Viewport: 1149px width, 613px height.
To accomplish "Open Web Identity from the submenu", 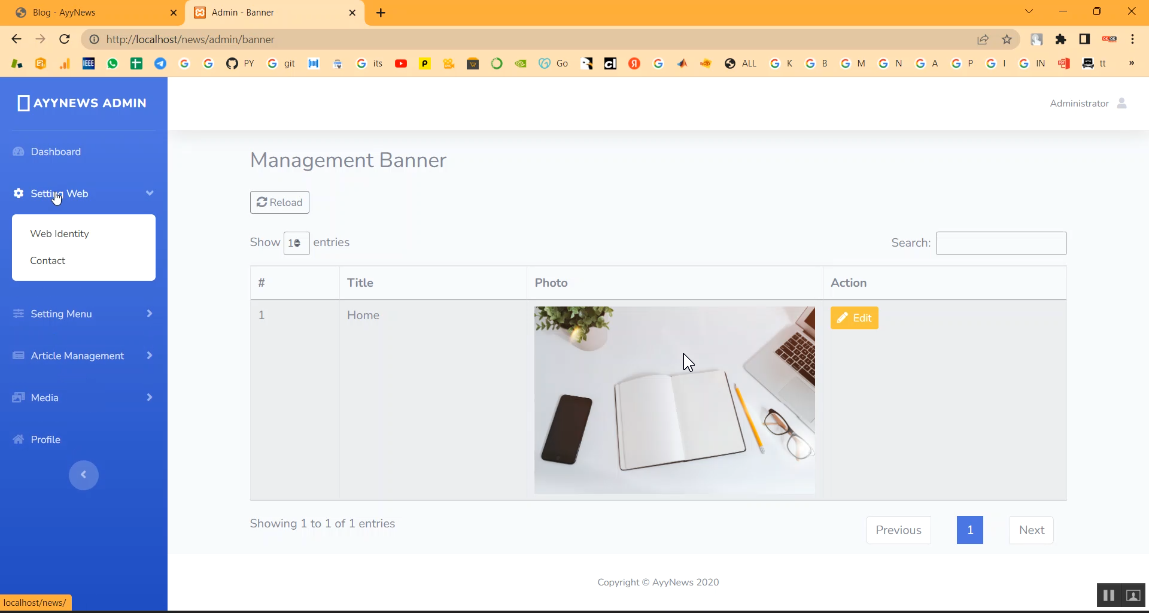I will point(60,234).
